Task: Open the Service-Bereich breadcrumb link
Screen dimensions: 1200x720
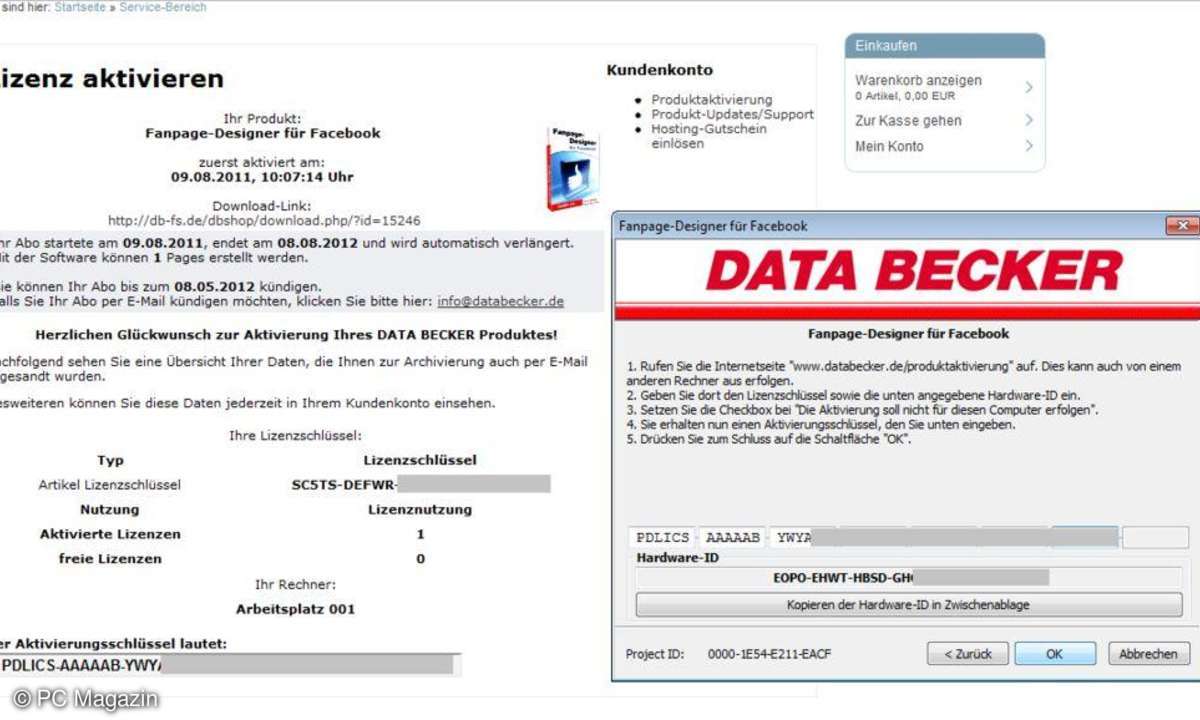Action: pos(163,7)
